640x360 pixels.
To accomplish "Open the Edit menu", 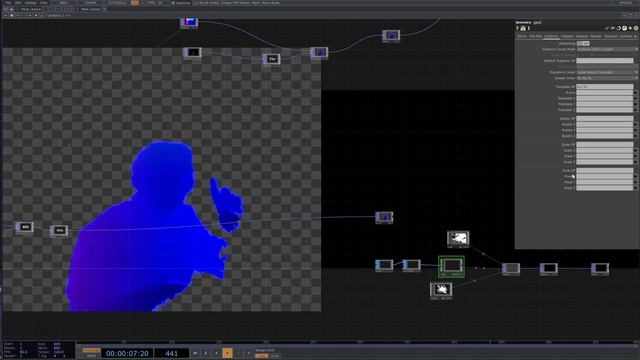I will tap(18, 3).
